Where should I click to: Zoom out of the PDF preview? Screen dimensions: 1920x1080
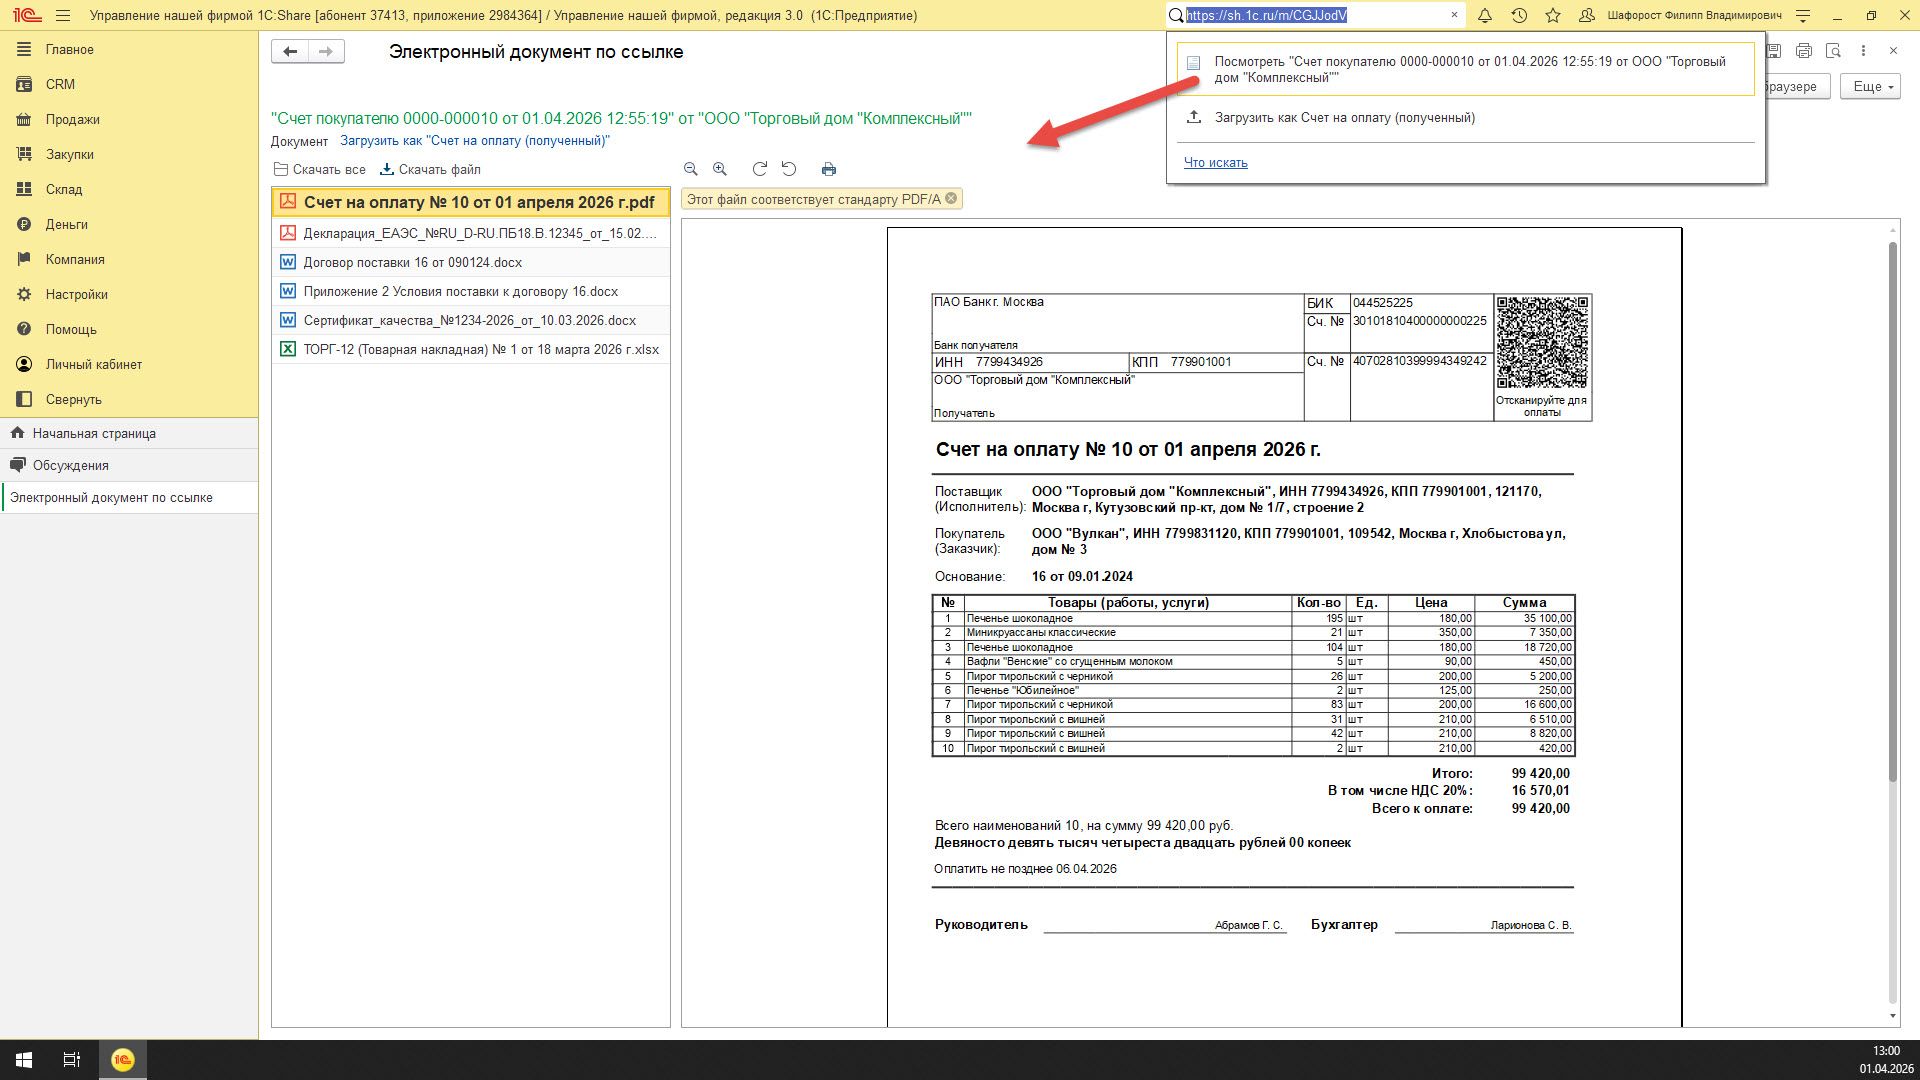tap(690, 169)
